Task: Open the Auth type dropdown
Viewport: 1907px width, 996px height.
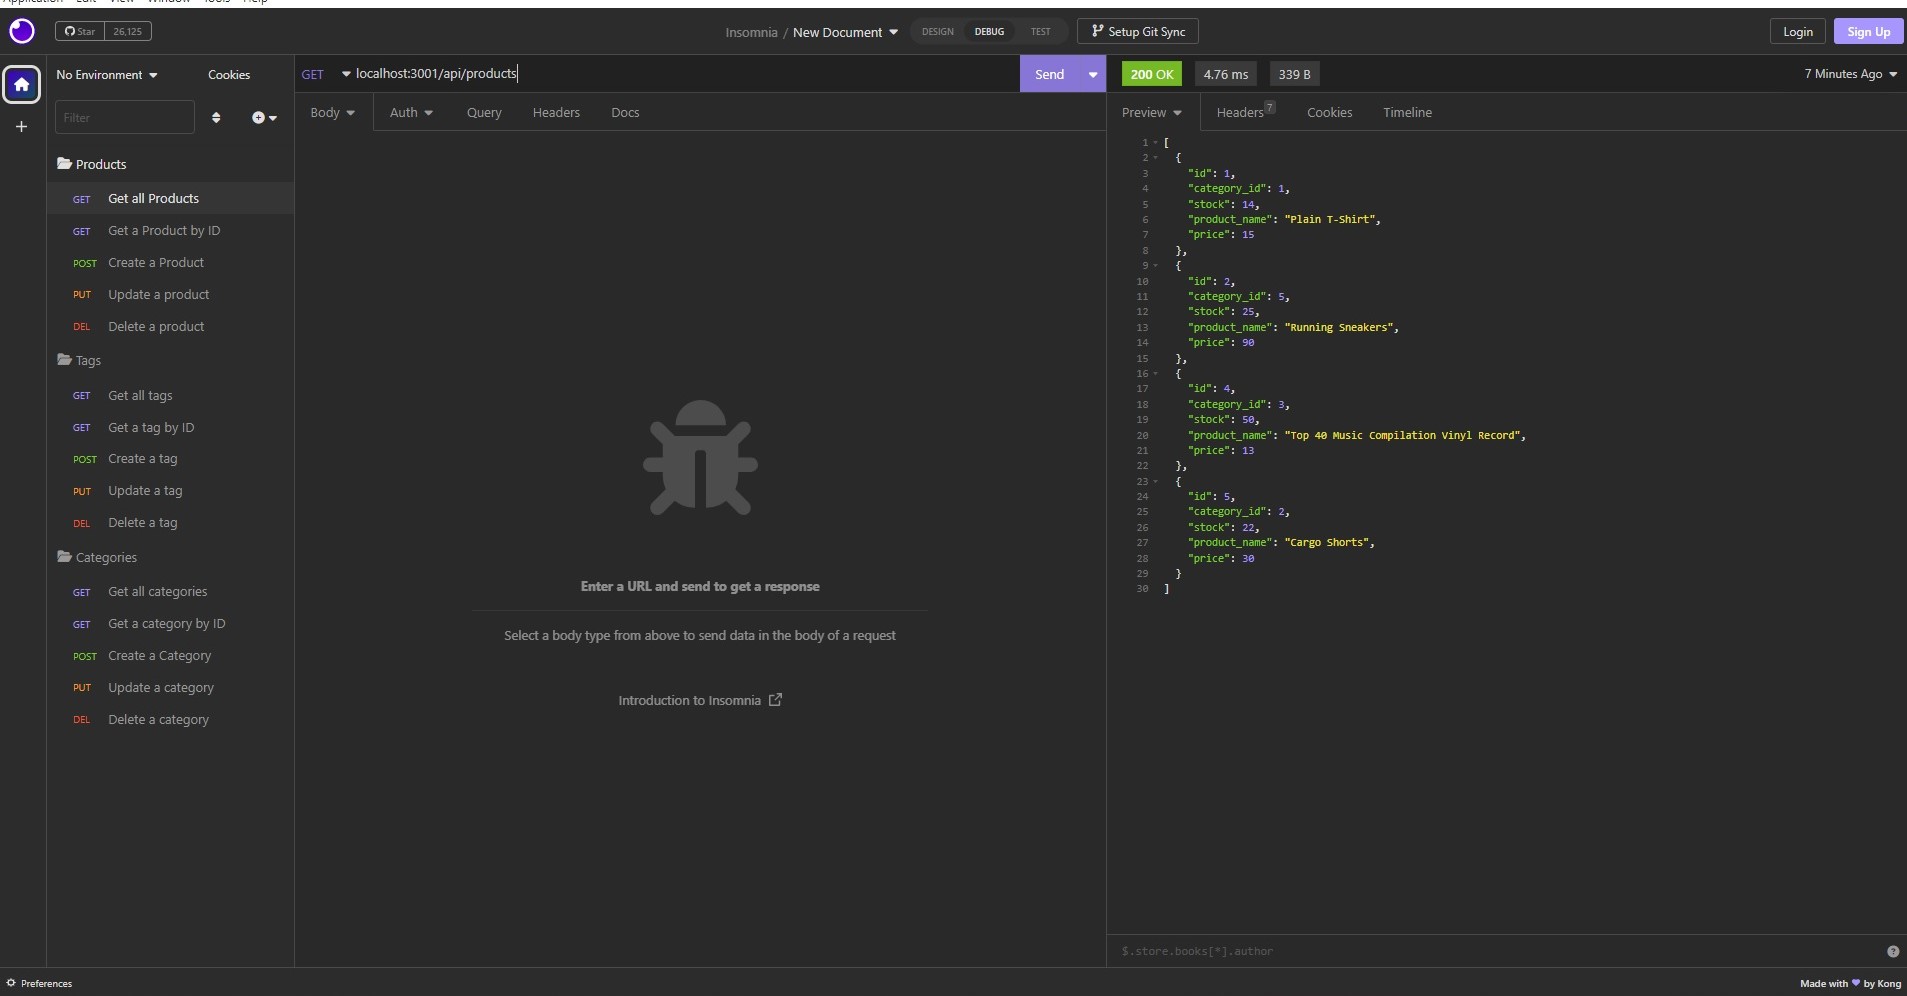Action: pyautogui.click(x=411, y=112)
